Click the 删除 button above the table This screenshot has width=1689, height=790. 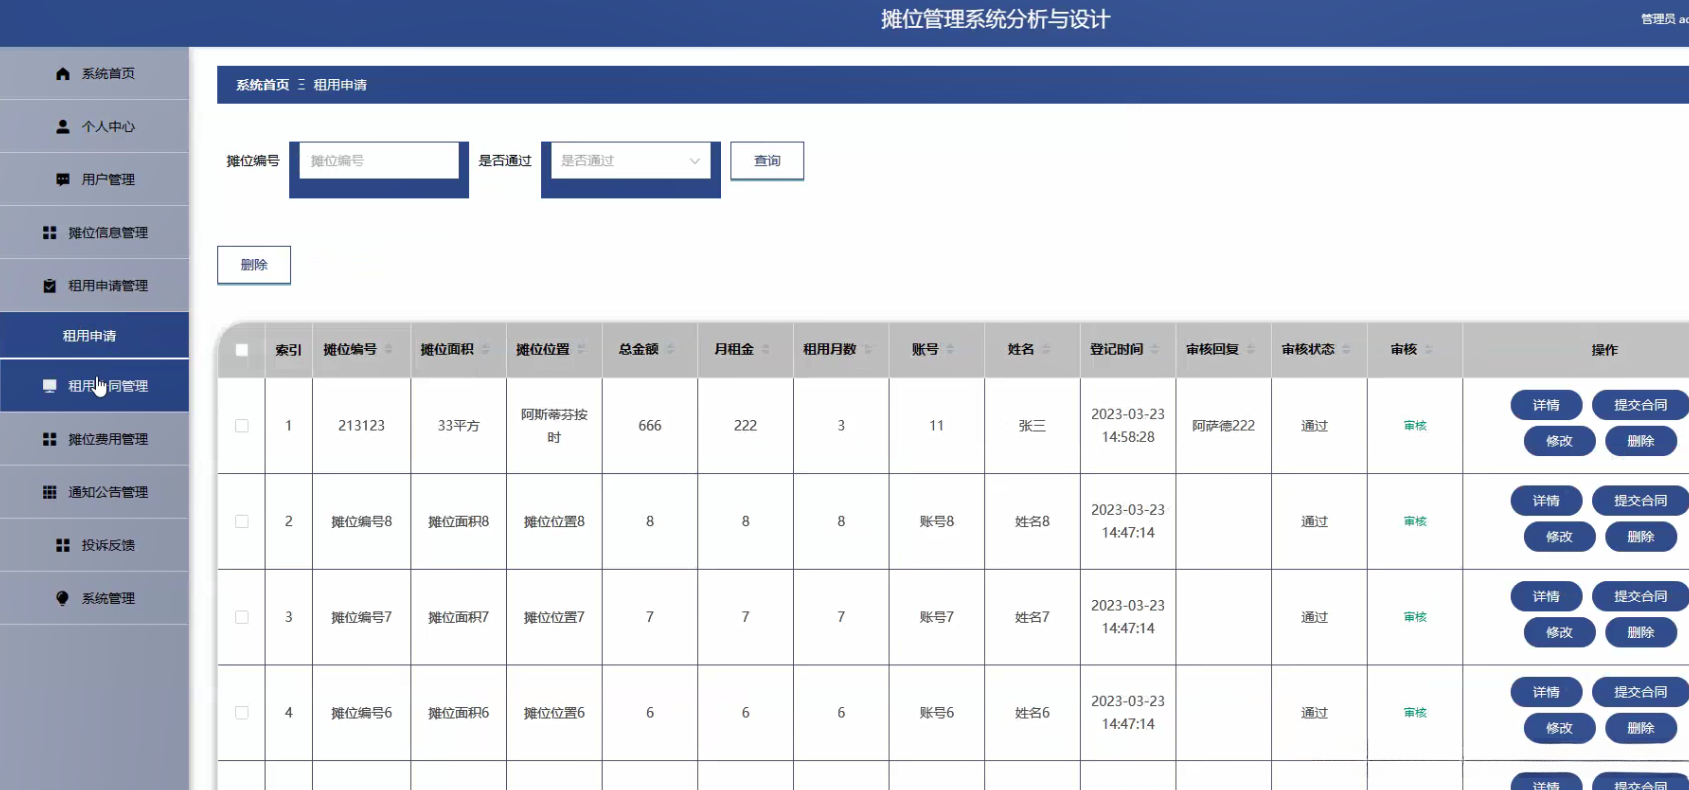pos(254,265)
